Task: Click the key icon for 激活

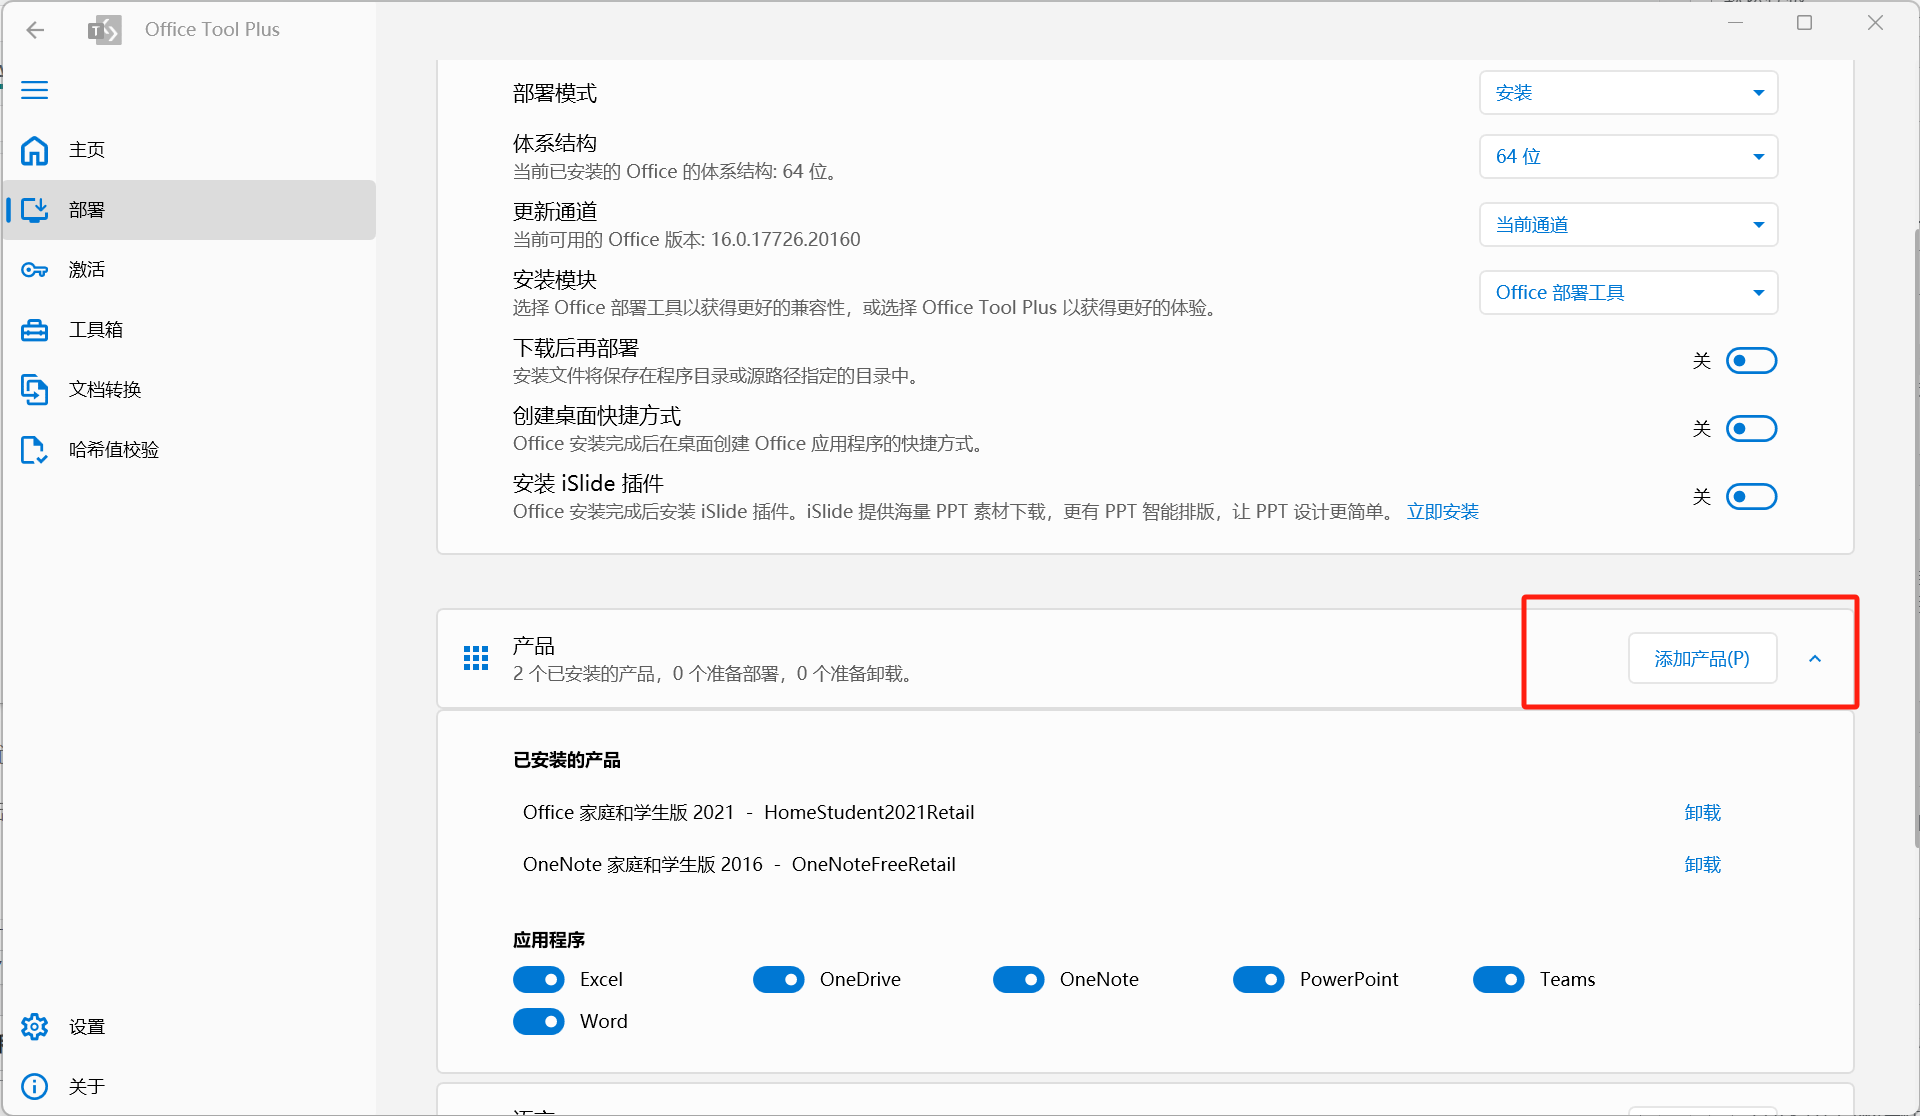Action: click(x=35, y=270)
